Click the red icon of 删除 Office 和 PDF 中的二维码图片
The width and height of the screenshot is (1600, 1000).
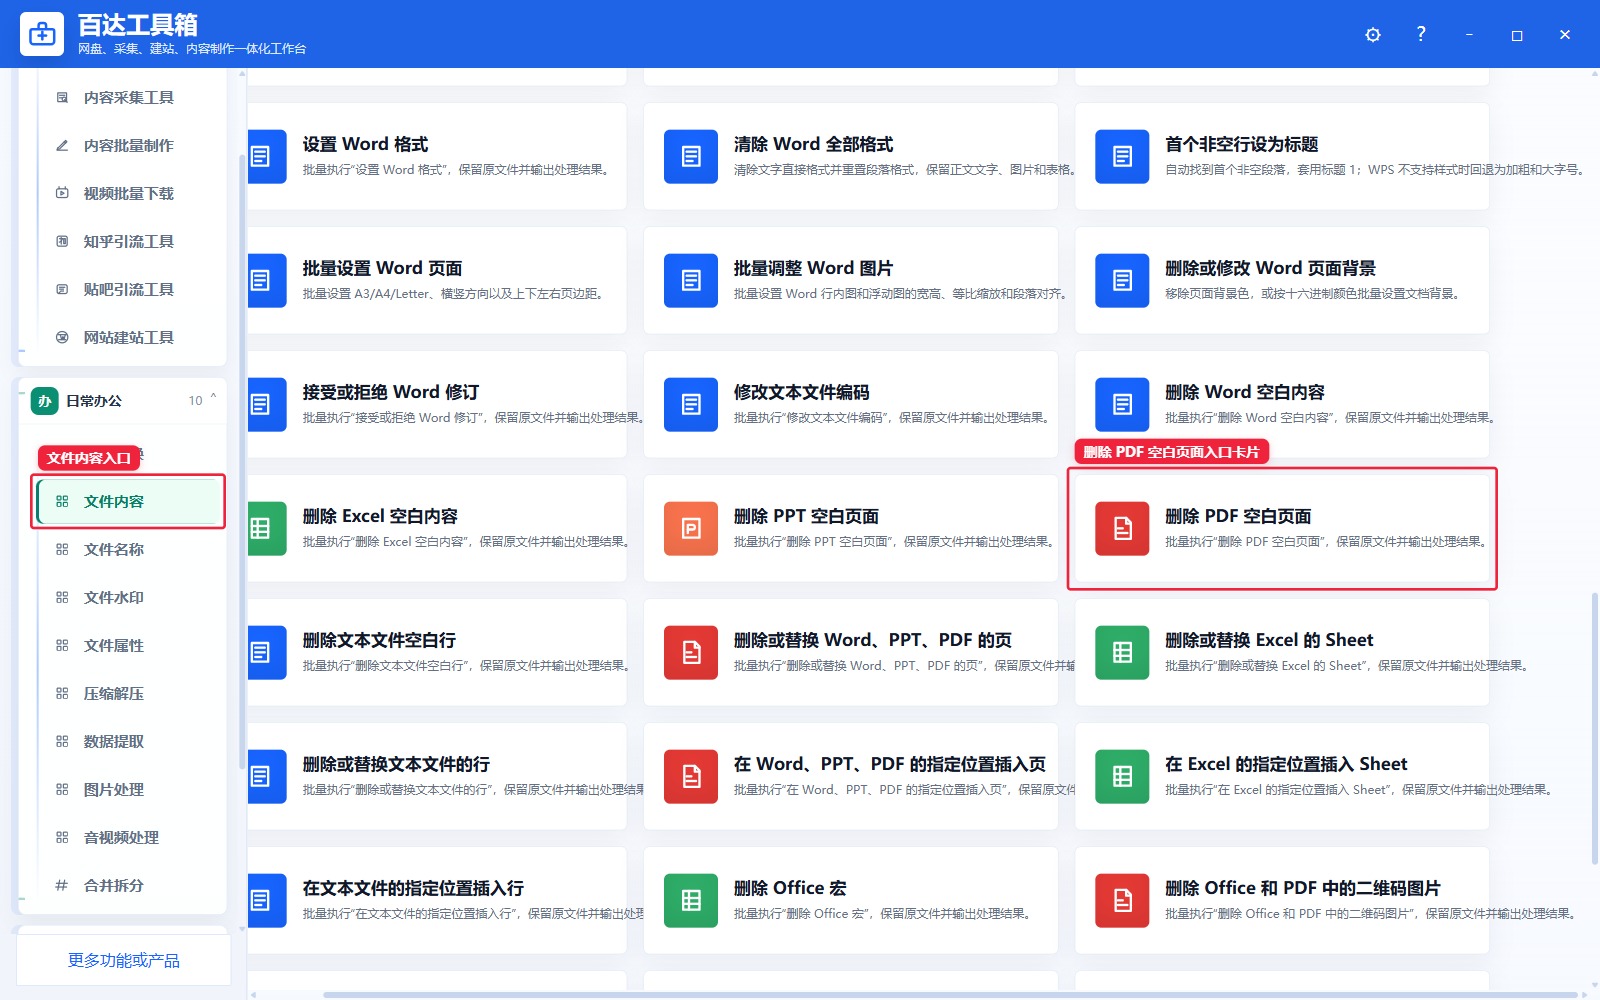pos(1122,900)
